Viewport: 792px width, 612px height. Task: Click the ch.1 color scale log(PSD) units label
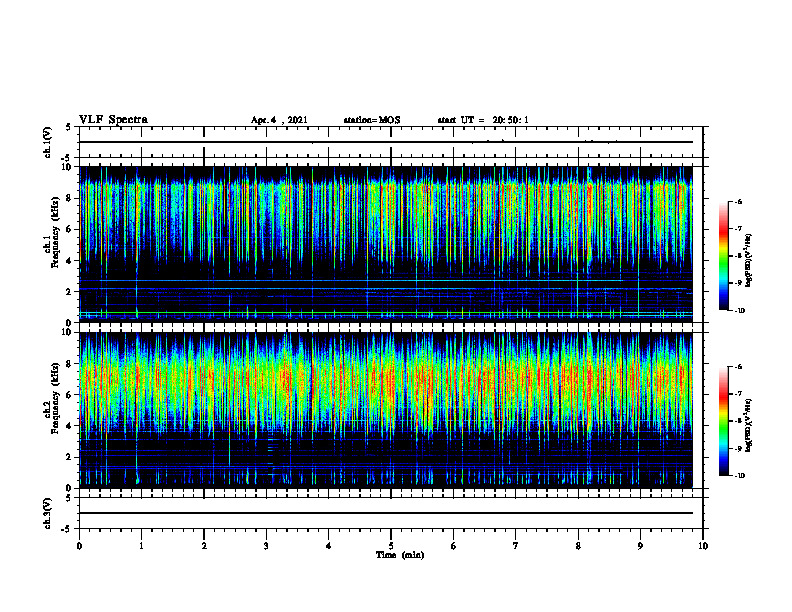[x=749, y=260]
